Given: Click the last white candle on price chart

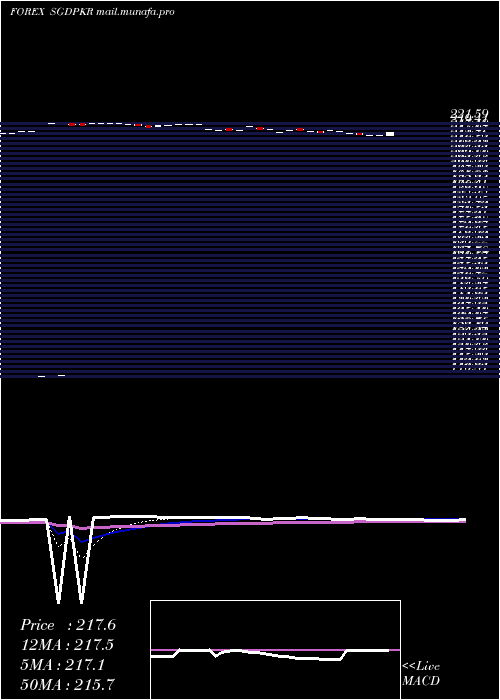Looking at the screenshot, I should [390, 134].
